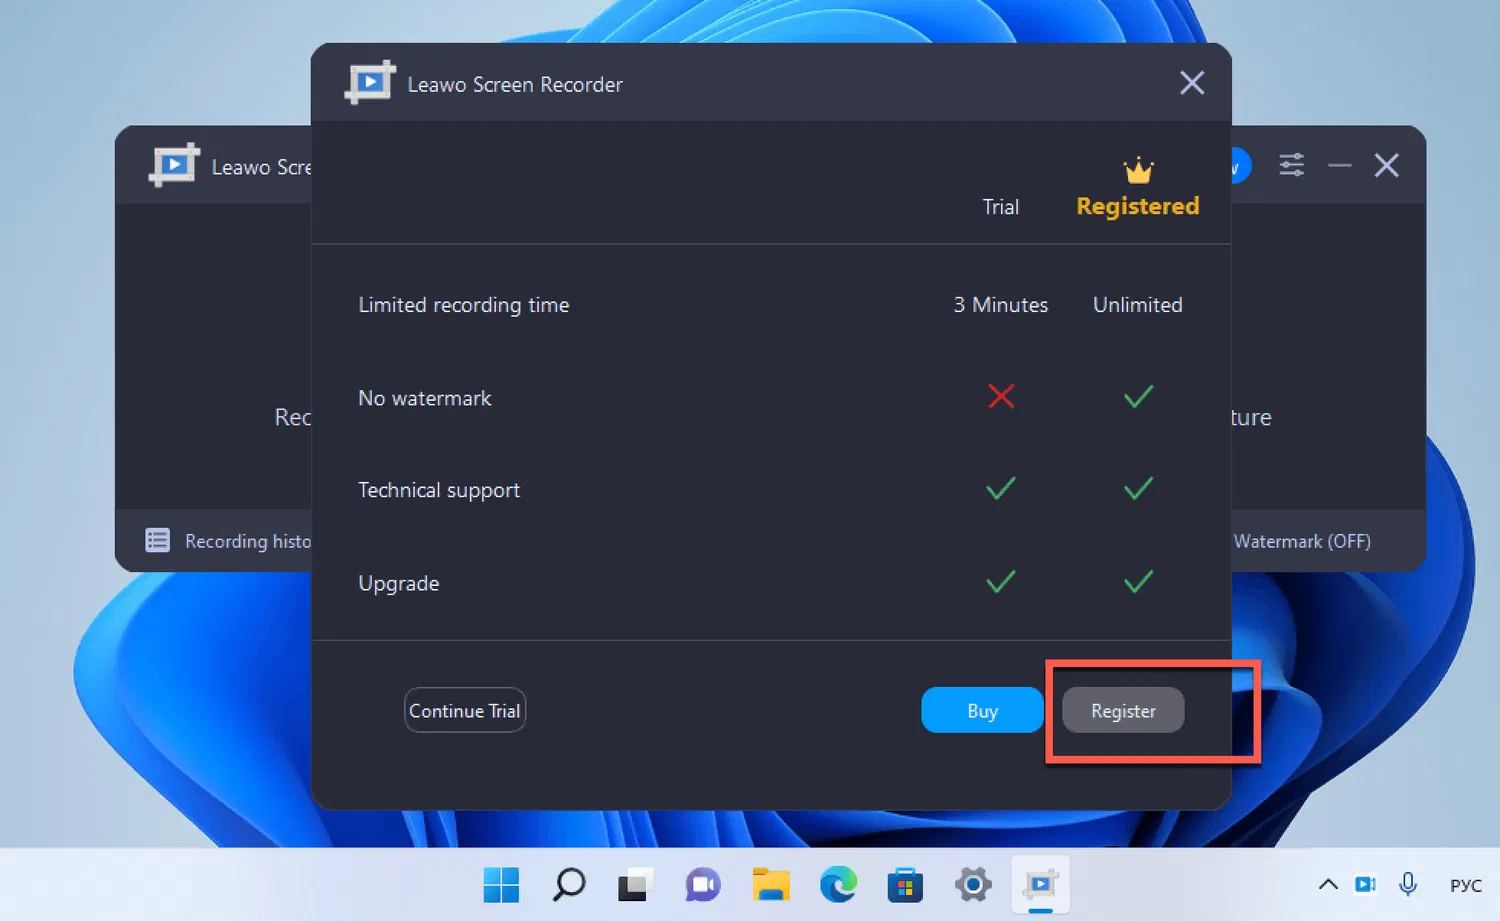Open Settings gear on the taskbar
The height and width of the screenshot is (921, 1500).
(973, 884)
